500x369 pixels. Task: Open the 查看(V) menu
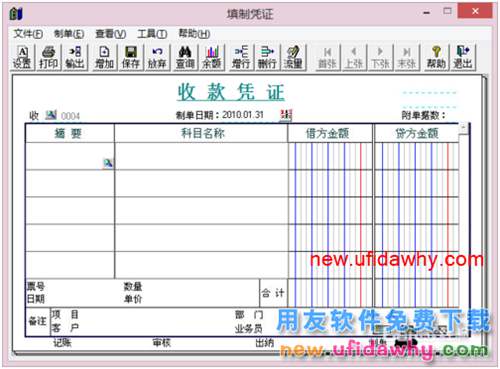(x=111, y=34)
